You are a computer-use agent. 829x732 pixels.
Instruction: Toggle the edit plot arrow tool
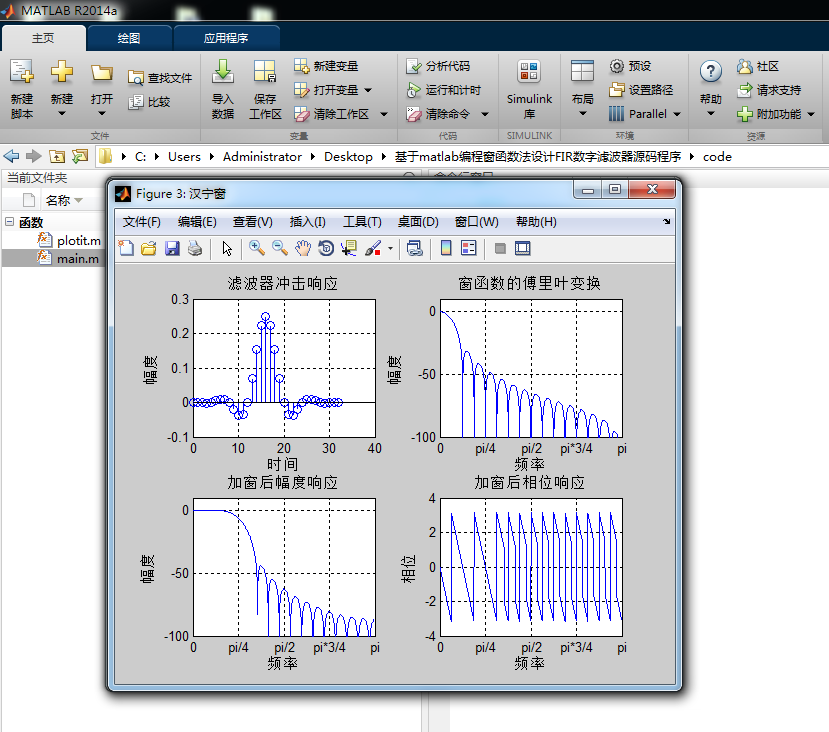pyautogui.click(x=227, y=248)
